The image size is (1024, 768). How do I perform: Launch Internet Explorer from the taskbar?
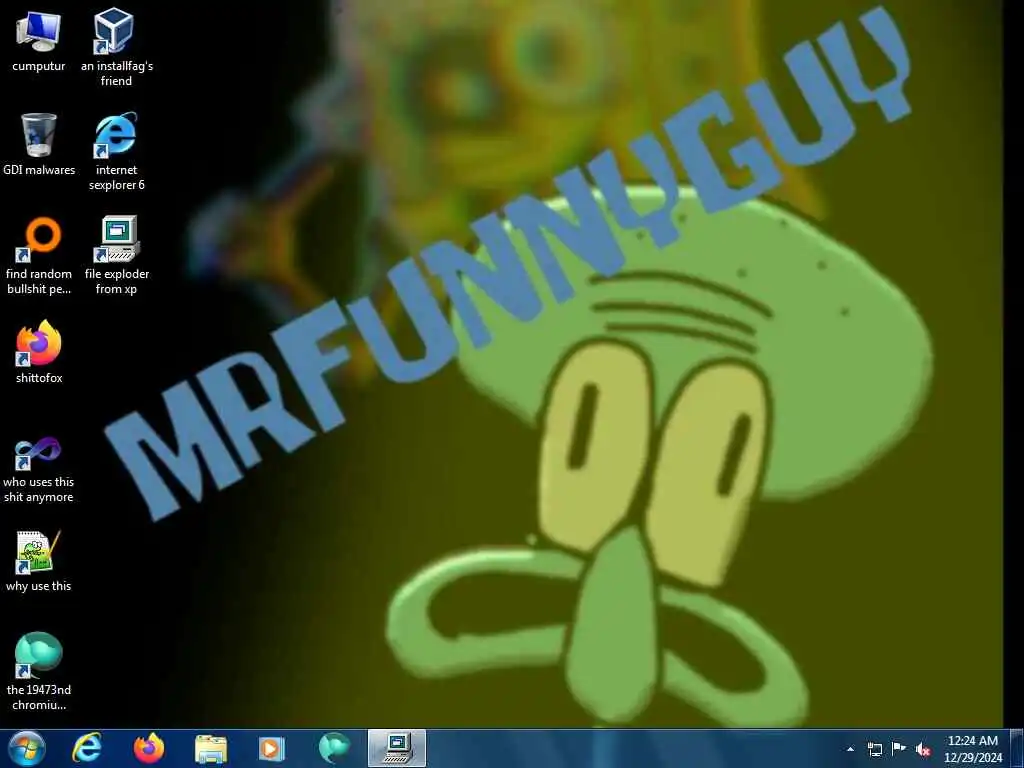[x=86, y=748]
